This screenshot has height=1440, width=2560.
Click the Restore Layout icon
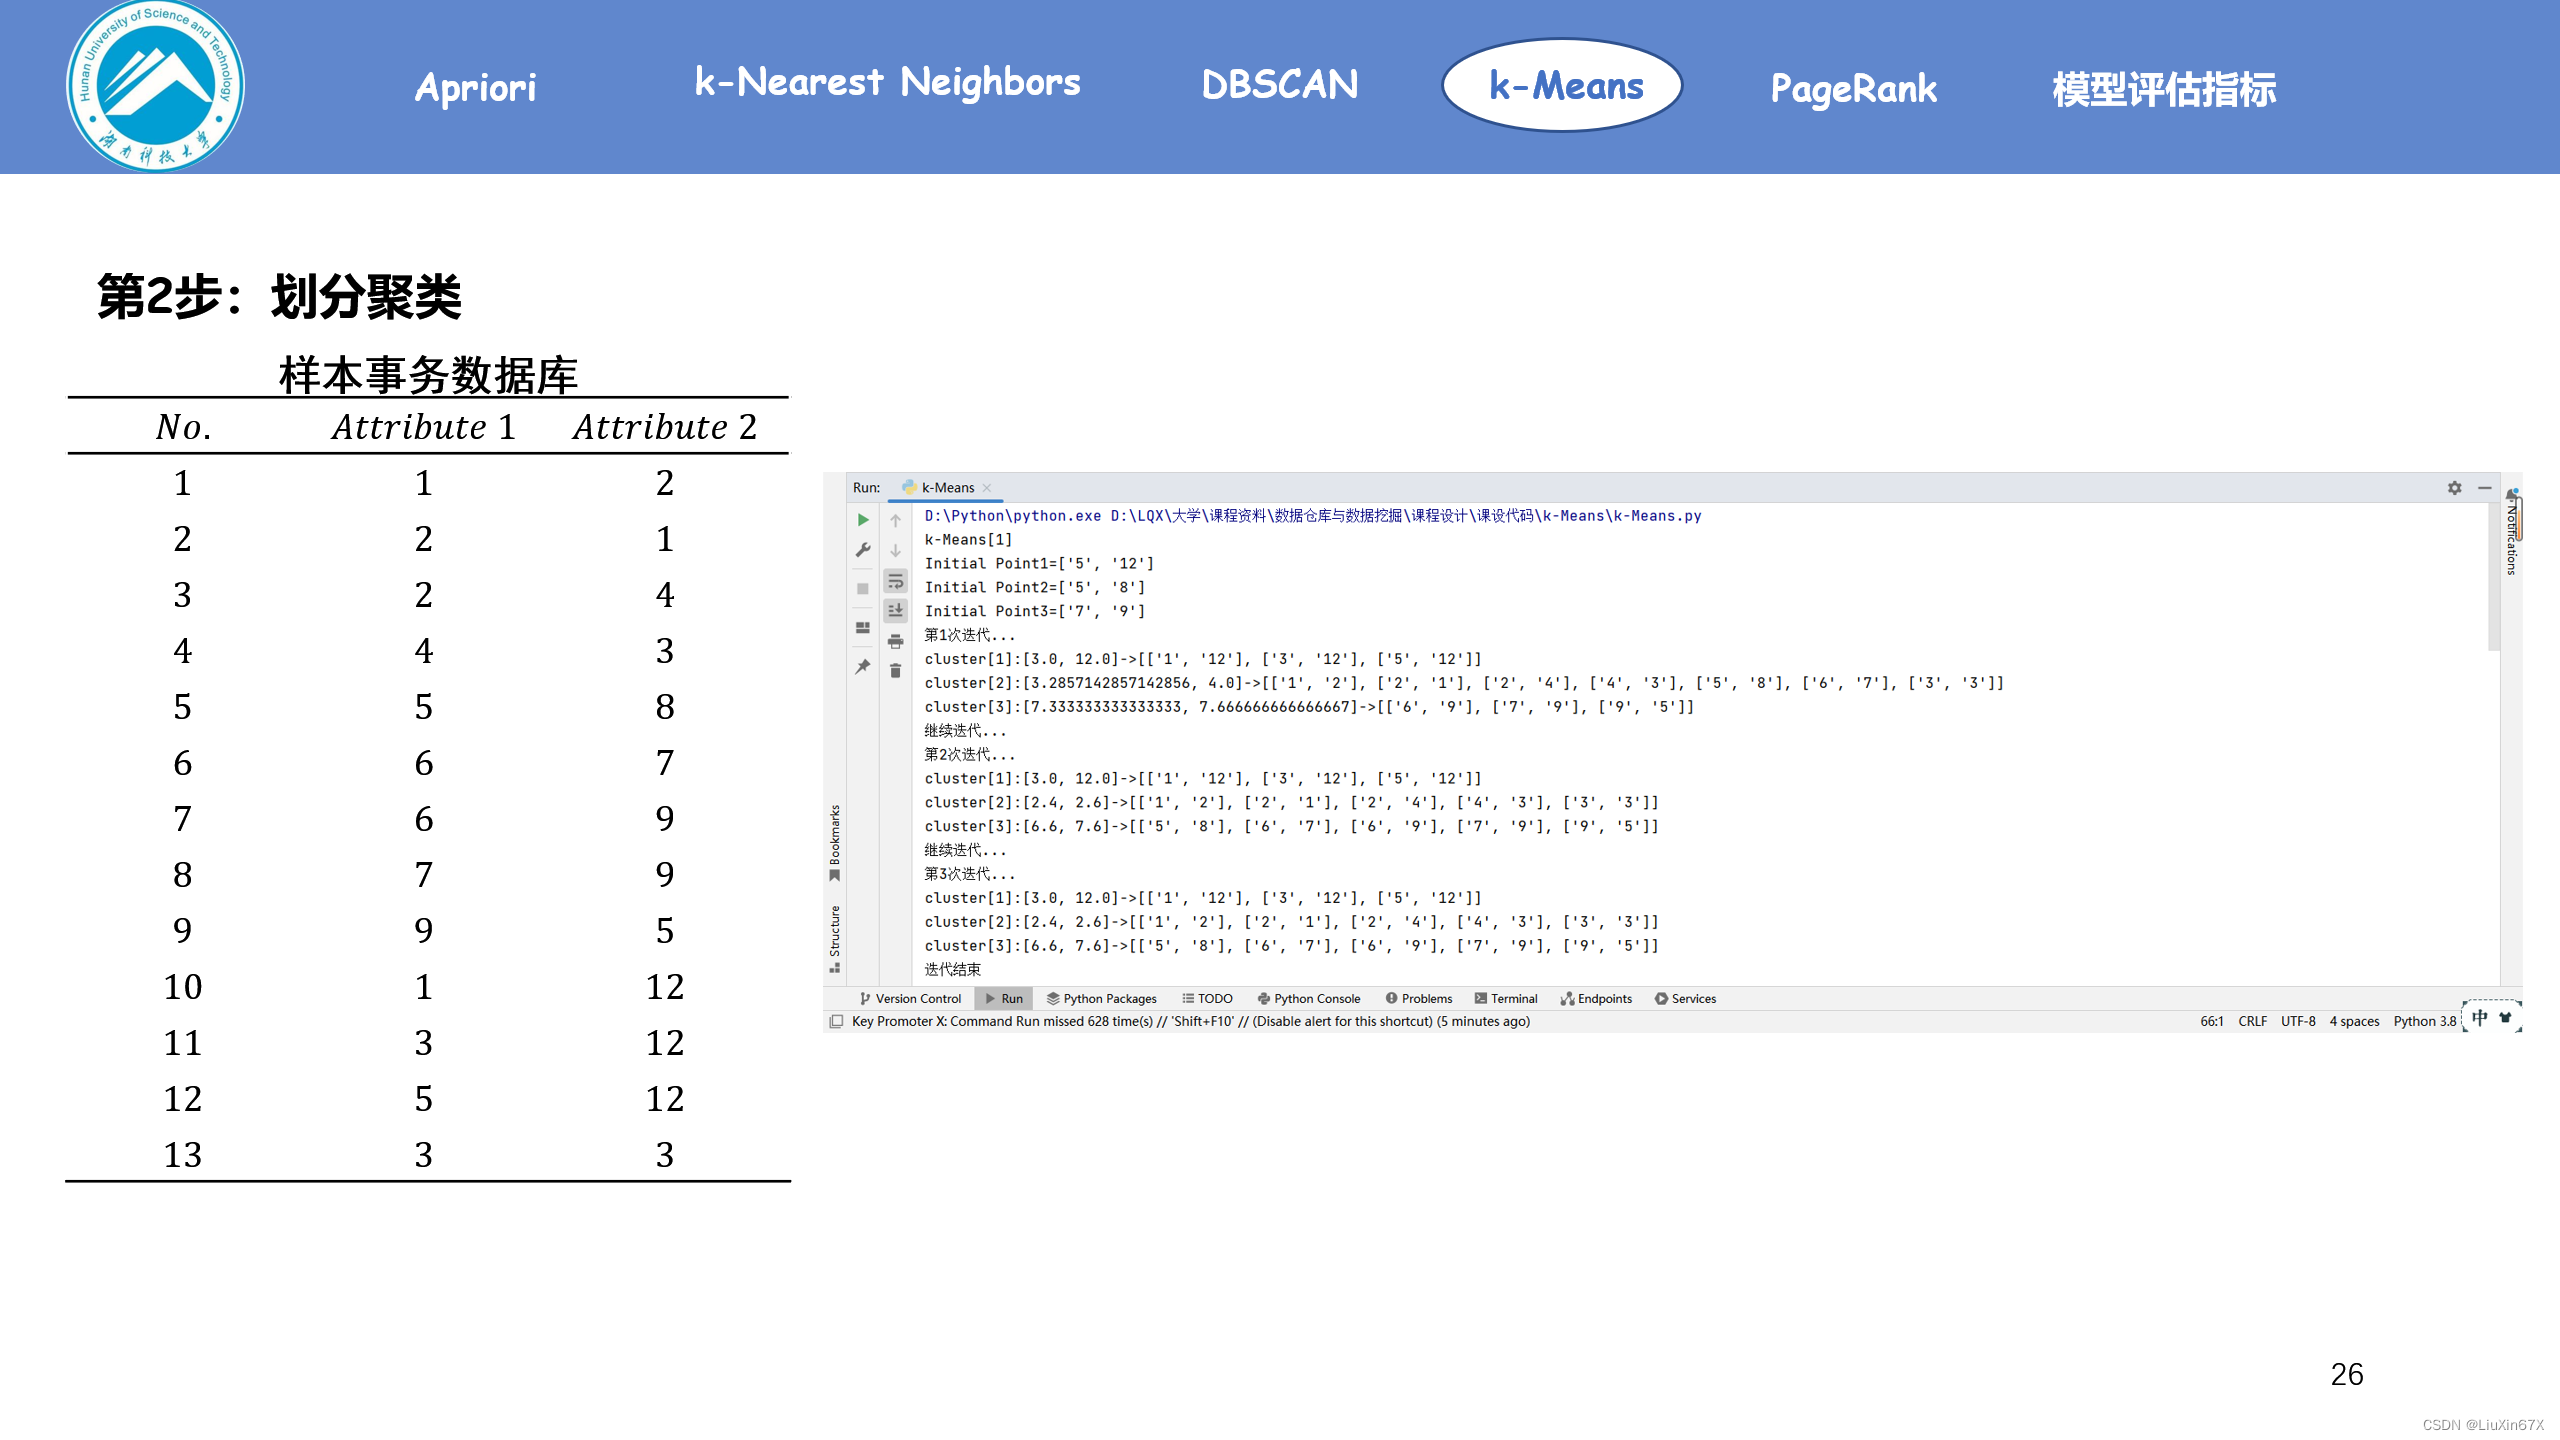click(863, 628)
